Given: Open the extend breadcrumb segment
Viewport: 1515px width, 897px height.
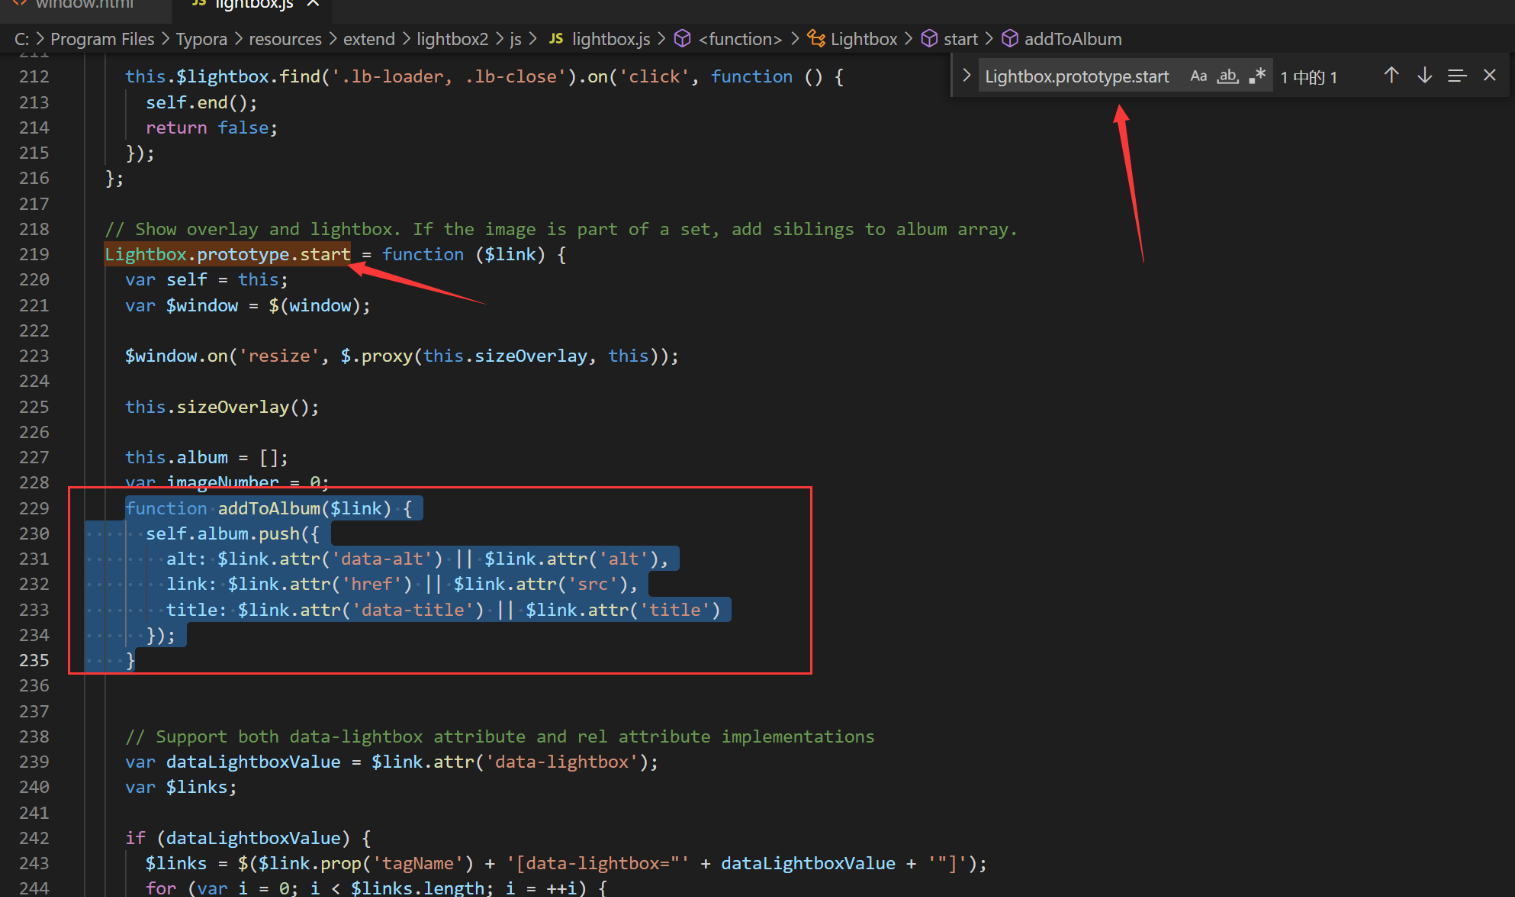Looking at the screenshot, I should [x=369, y=39].
